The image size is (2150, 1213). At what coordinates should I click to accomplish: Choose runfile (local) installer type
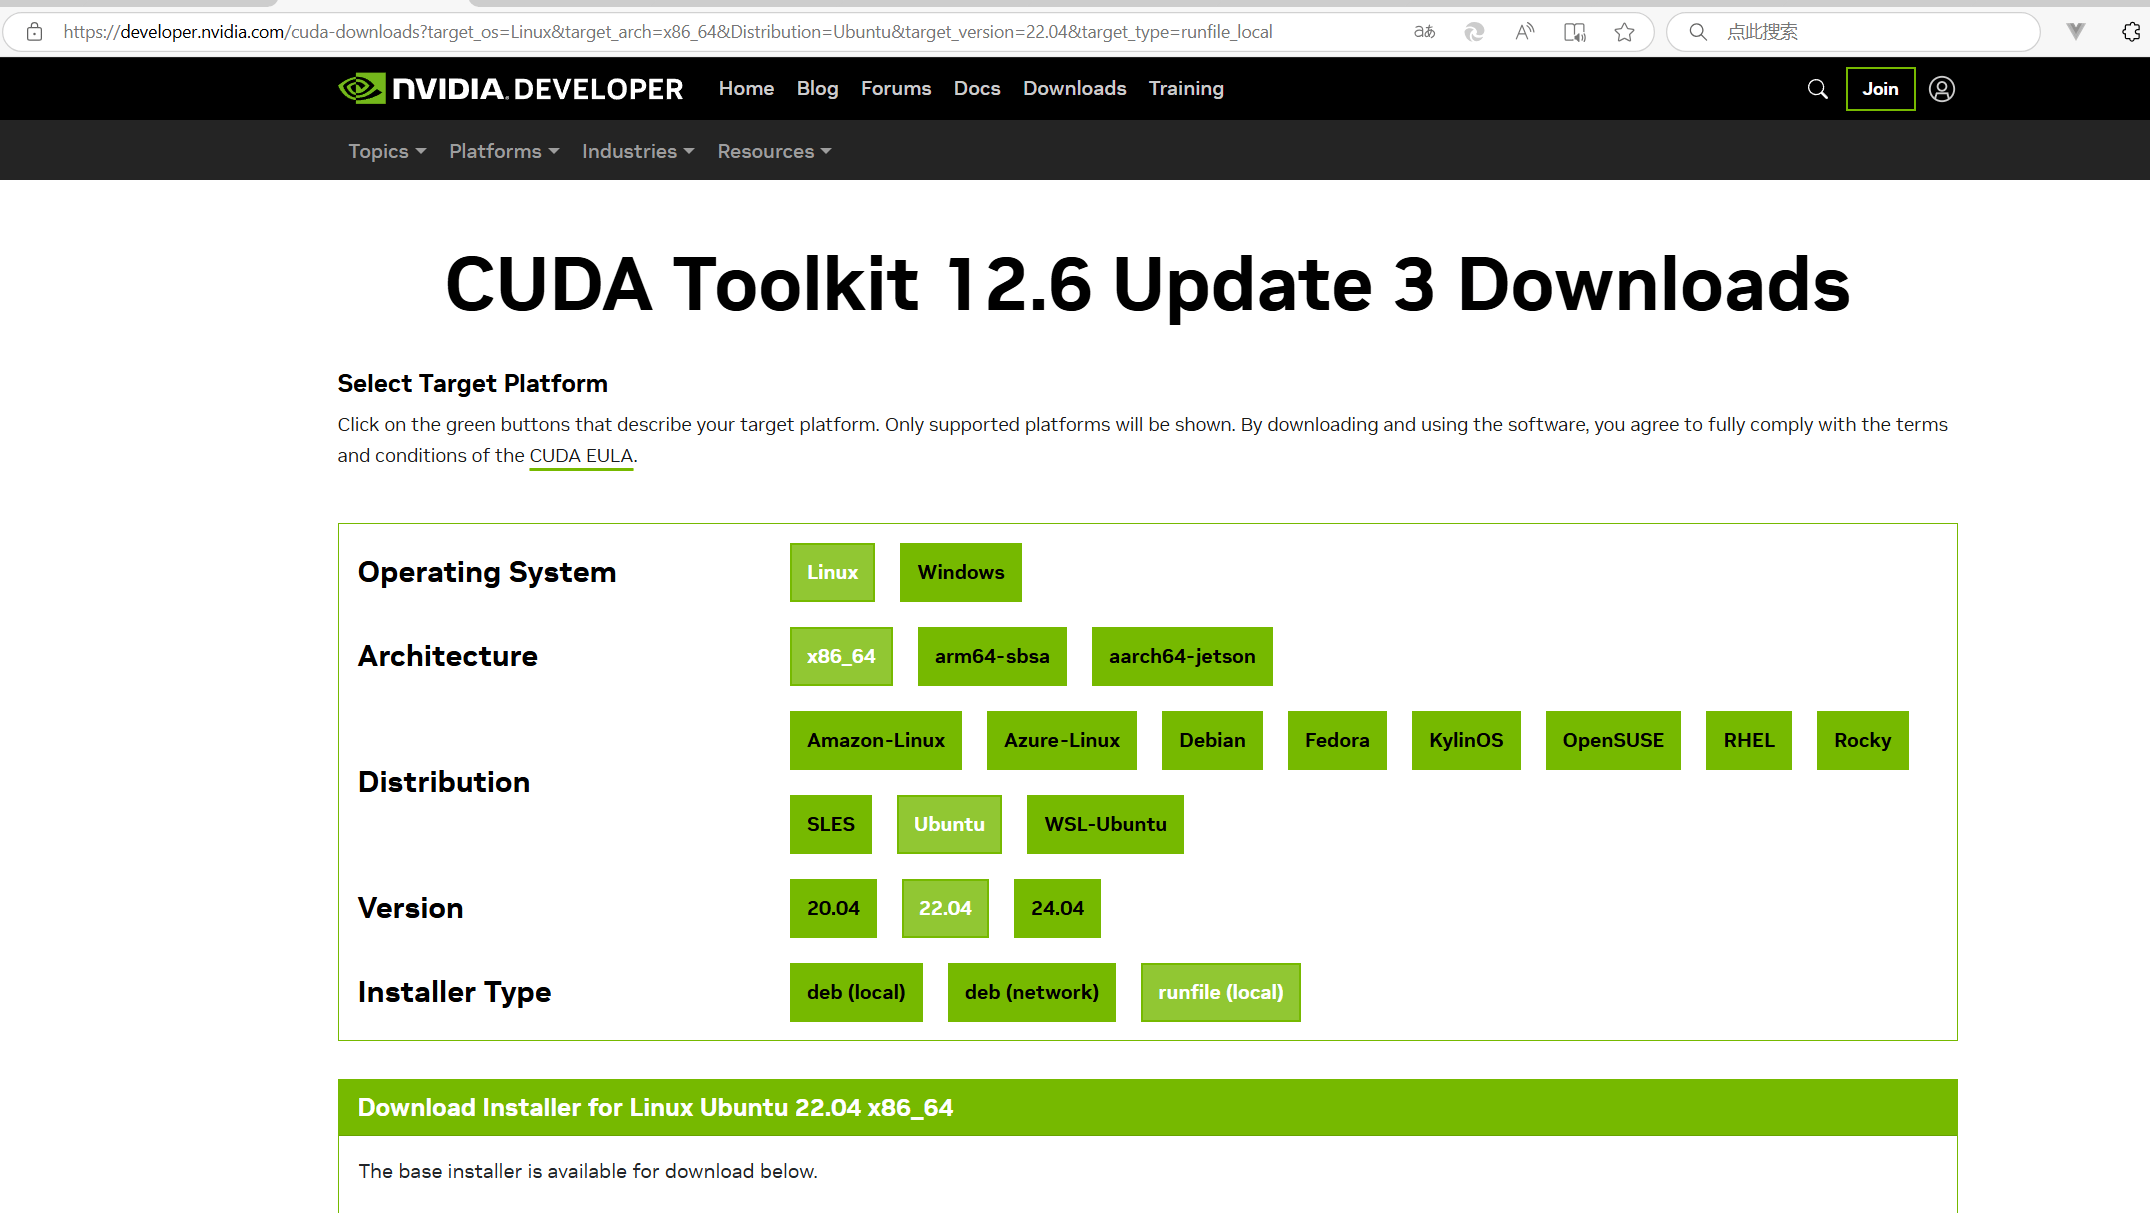pyautogui.click(x=1221, y=992)
